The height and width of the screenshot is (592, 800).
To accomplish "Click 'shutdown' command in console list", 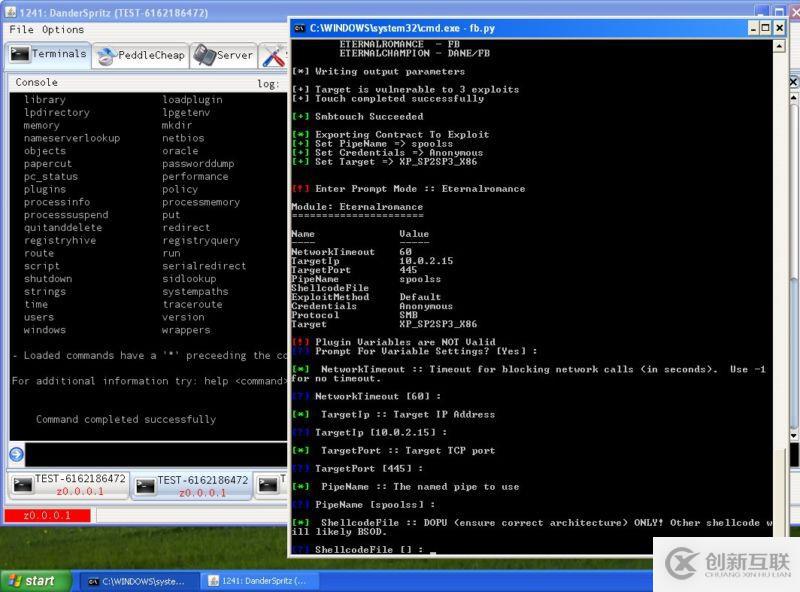I will 48,279.
